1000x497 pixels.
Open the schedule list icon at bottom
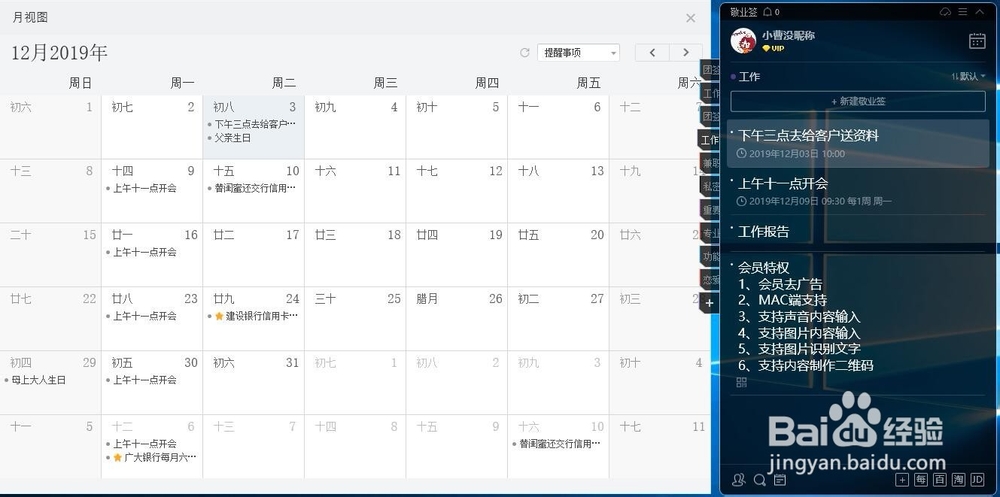point(779,480)
